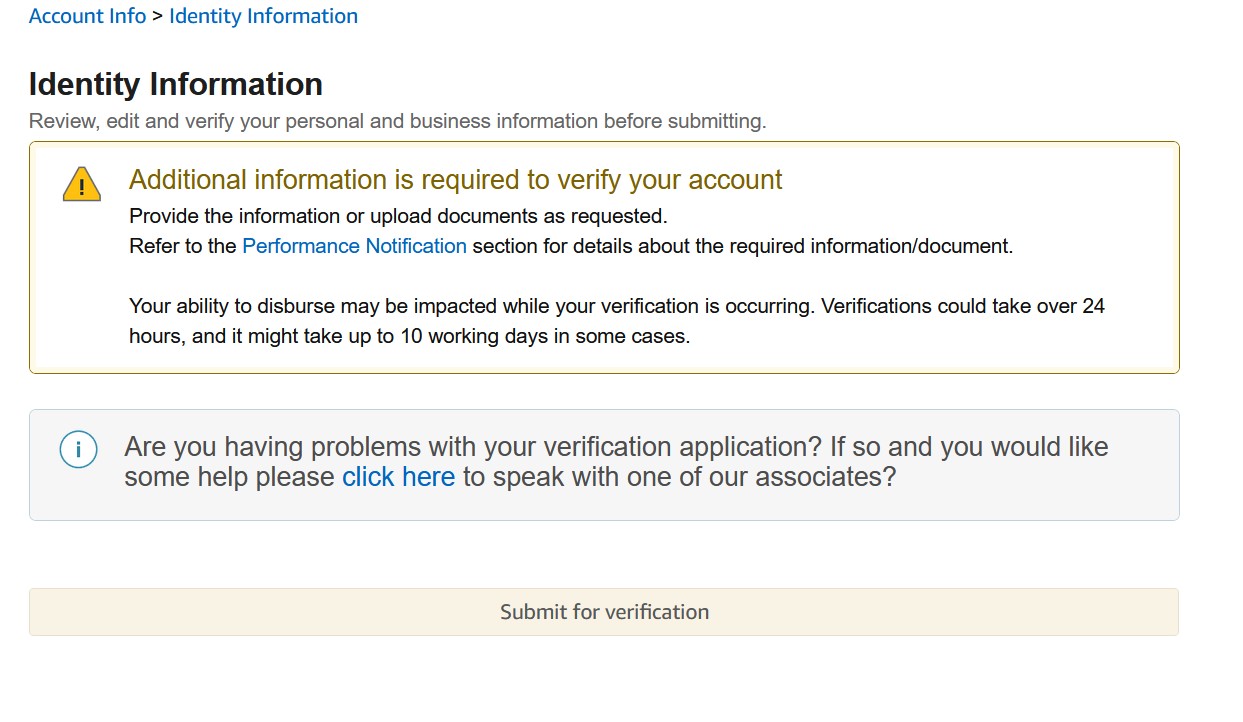Open the Performance Notification link
The width and height of the screenshot is (1243, 722).
pos(354,246)
